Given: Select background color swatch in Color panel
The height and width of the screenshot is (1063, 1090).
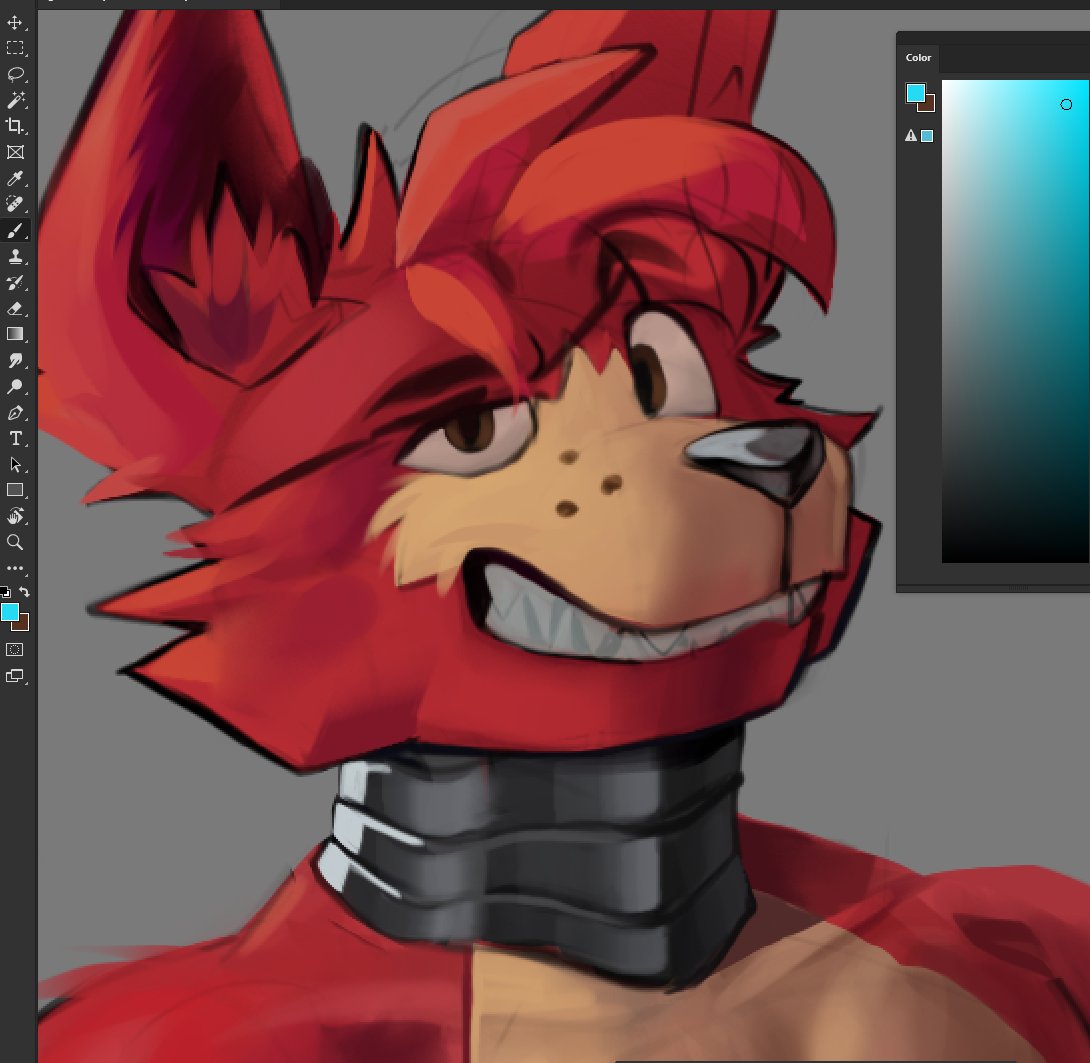Looking at the screenshot, I should 929,106.
